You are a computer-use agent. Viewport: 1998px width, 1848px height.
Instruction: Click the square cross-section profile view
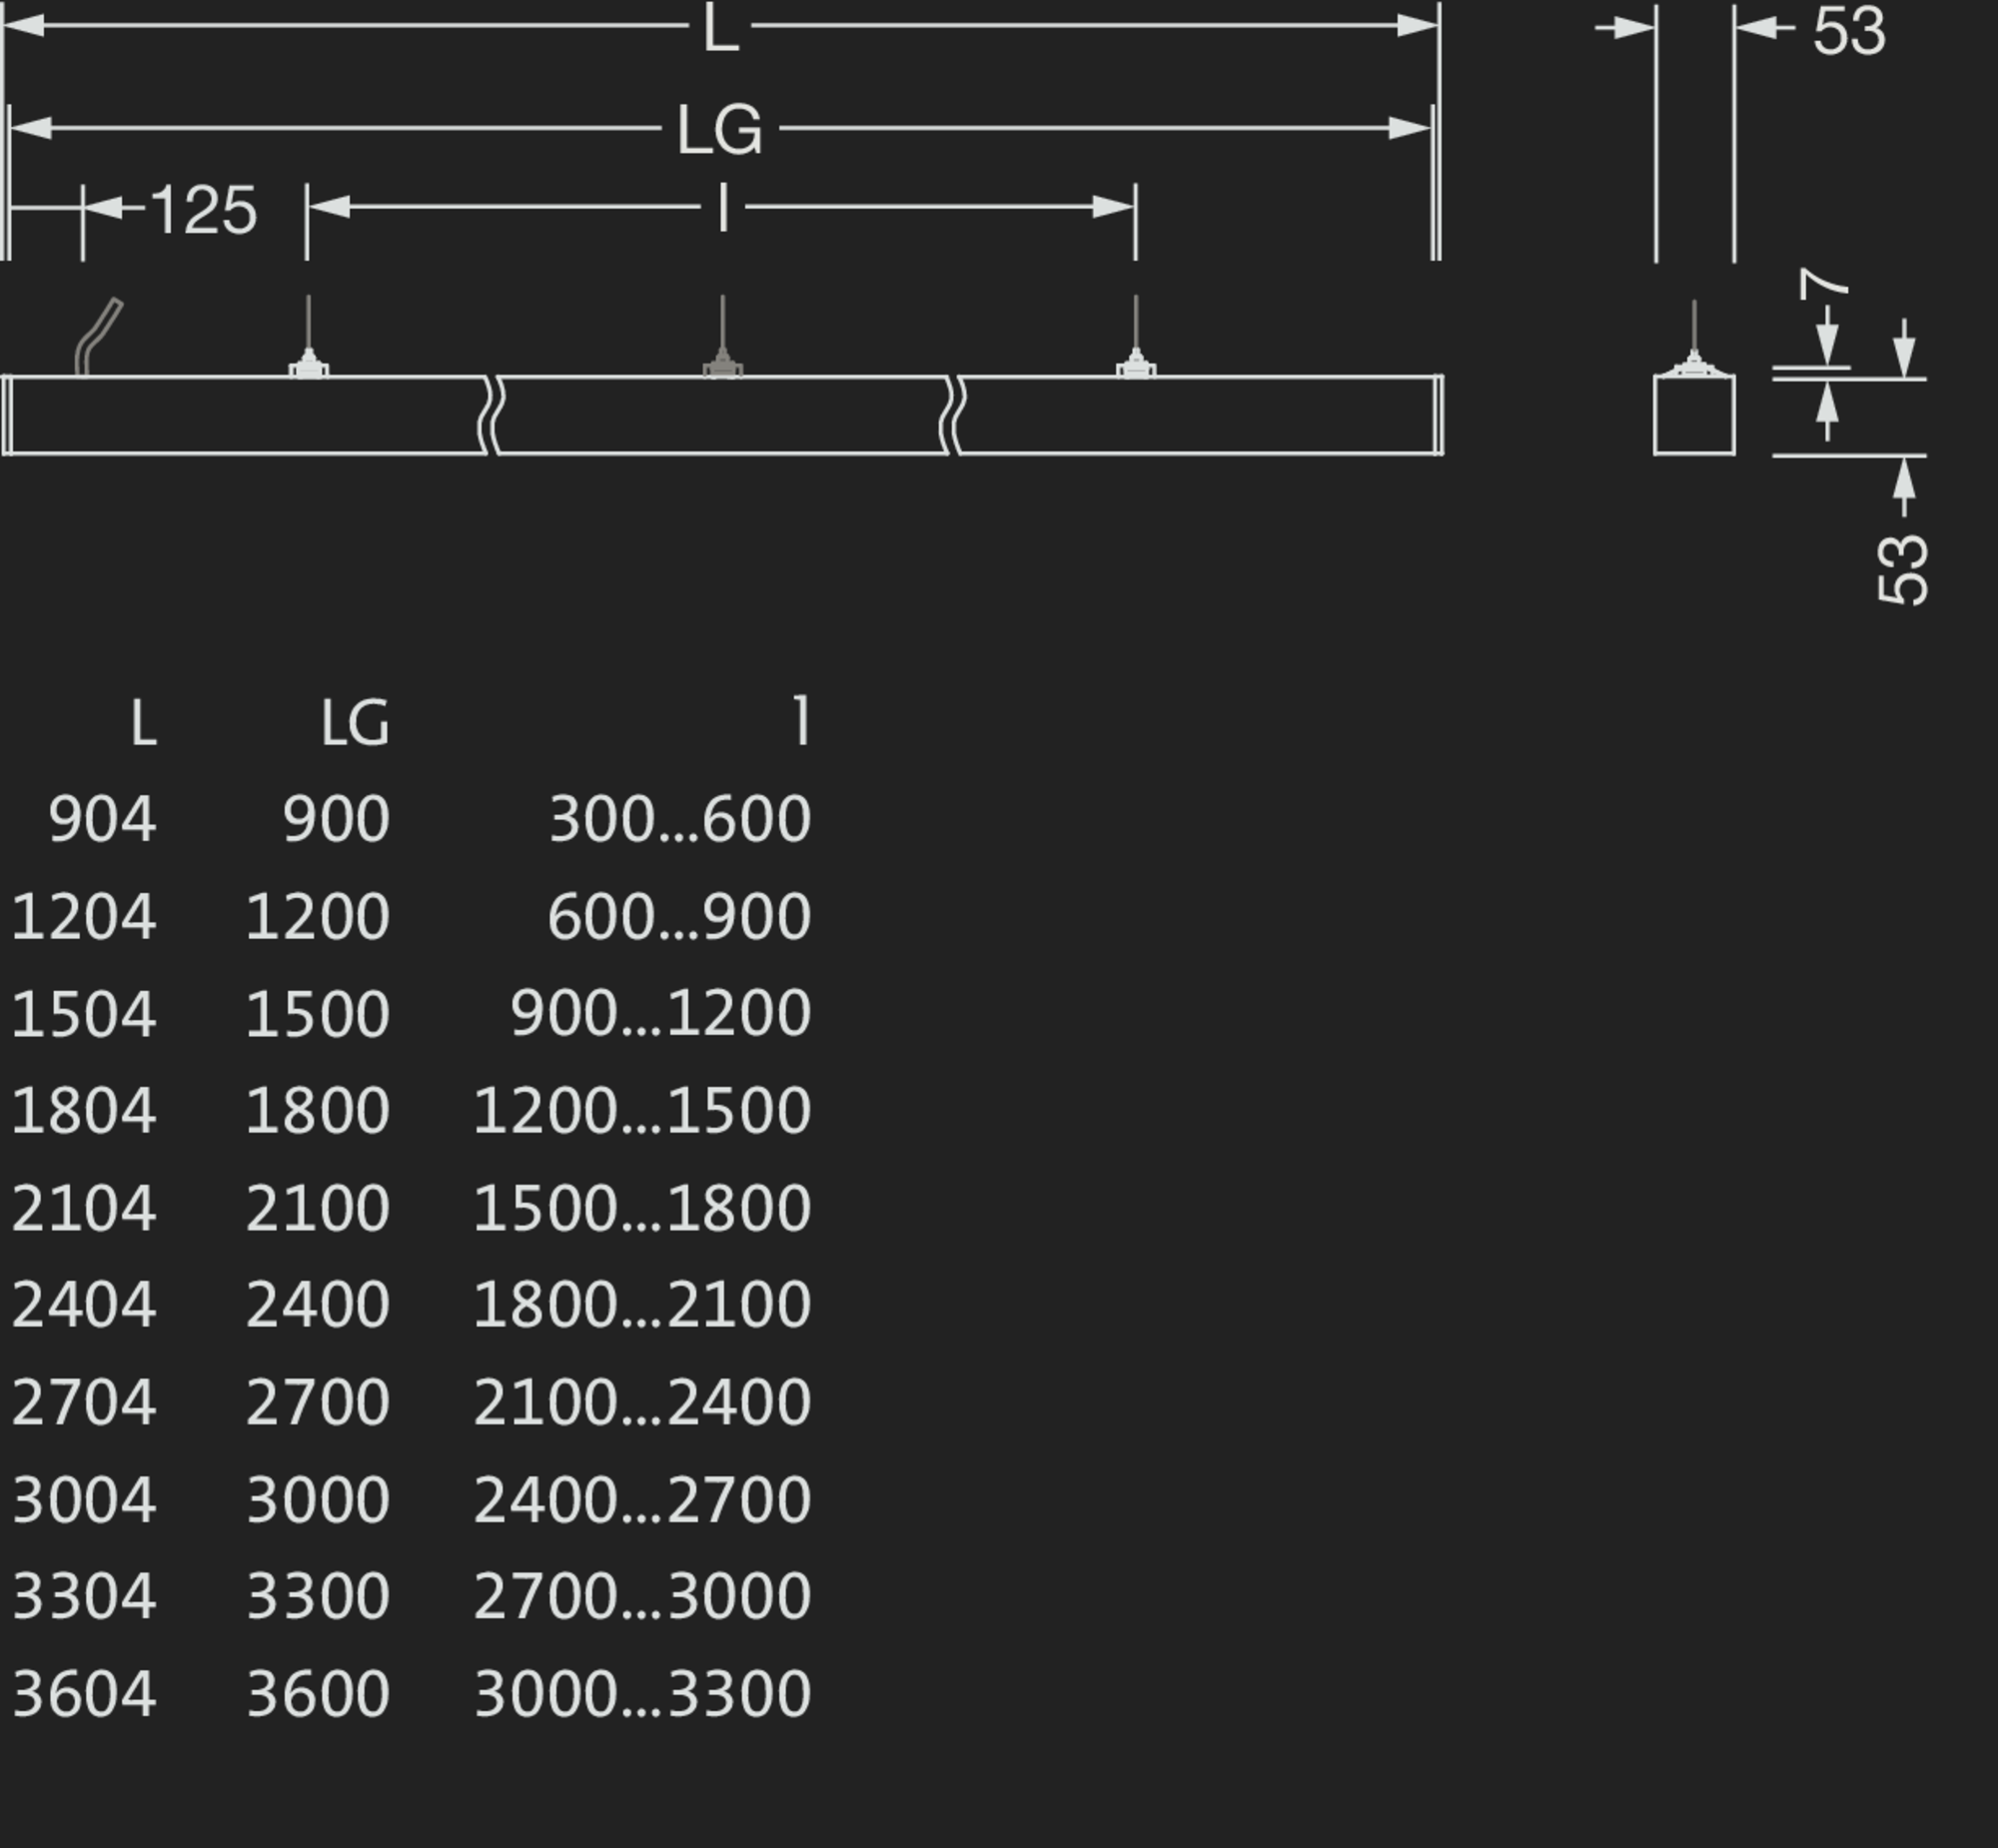coord(1694,415)
